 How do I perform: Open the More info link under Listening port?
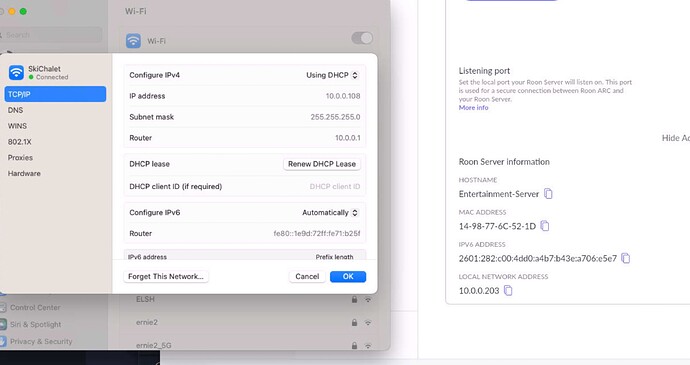coord(473,107)
